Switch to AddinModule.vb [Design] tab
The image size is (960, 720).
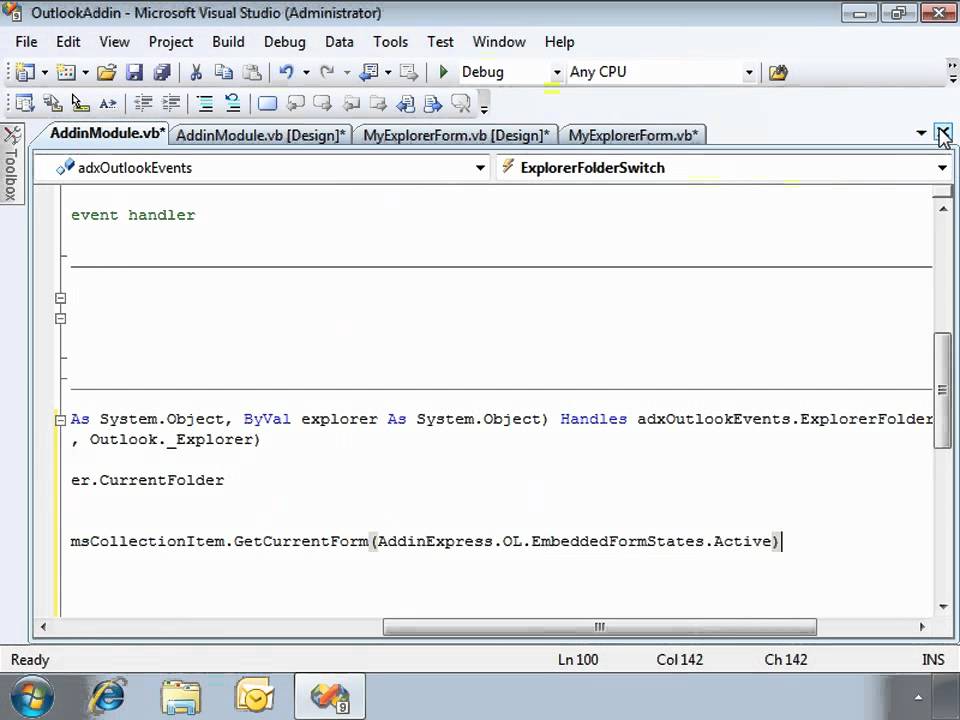[261, 135]
